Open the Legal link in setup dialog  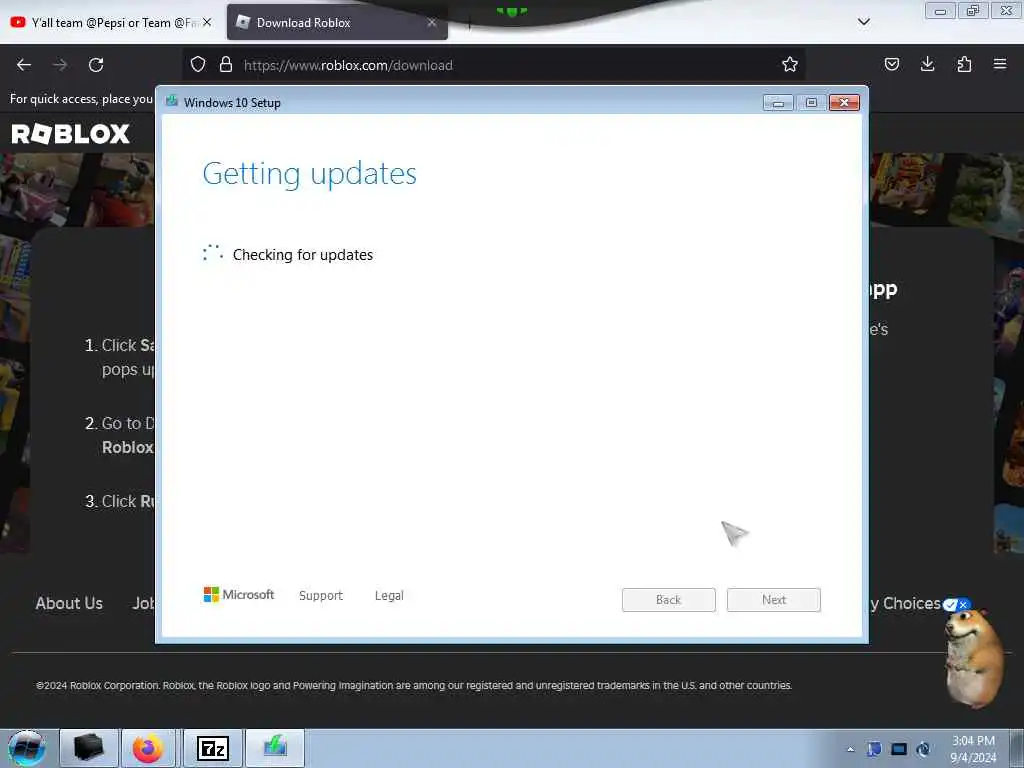tap(389, 596)
